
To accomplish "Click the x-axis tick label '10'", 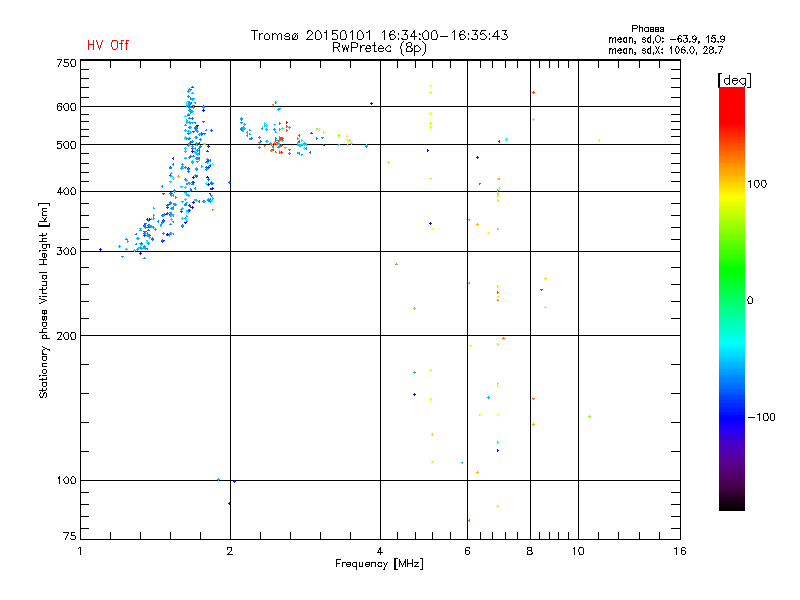I will point(578,551).
